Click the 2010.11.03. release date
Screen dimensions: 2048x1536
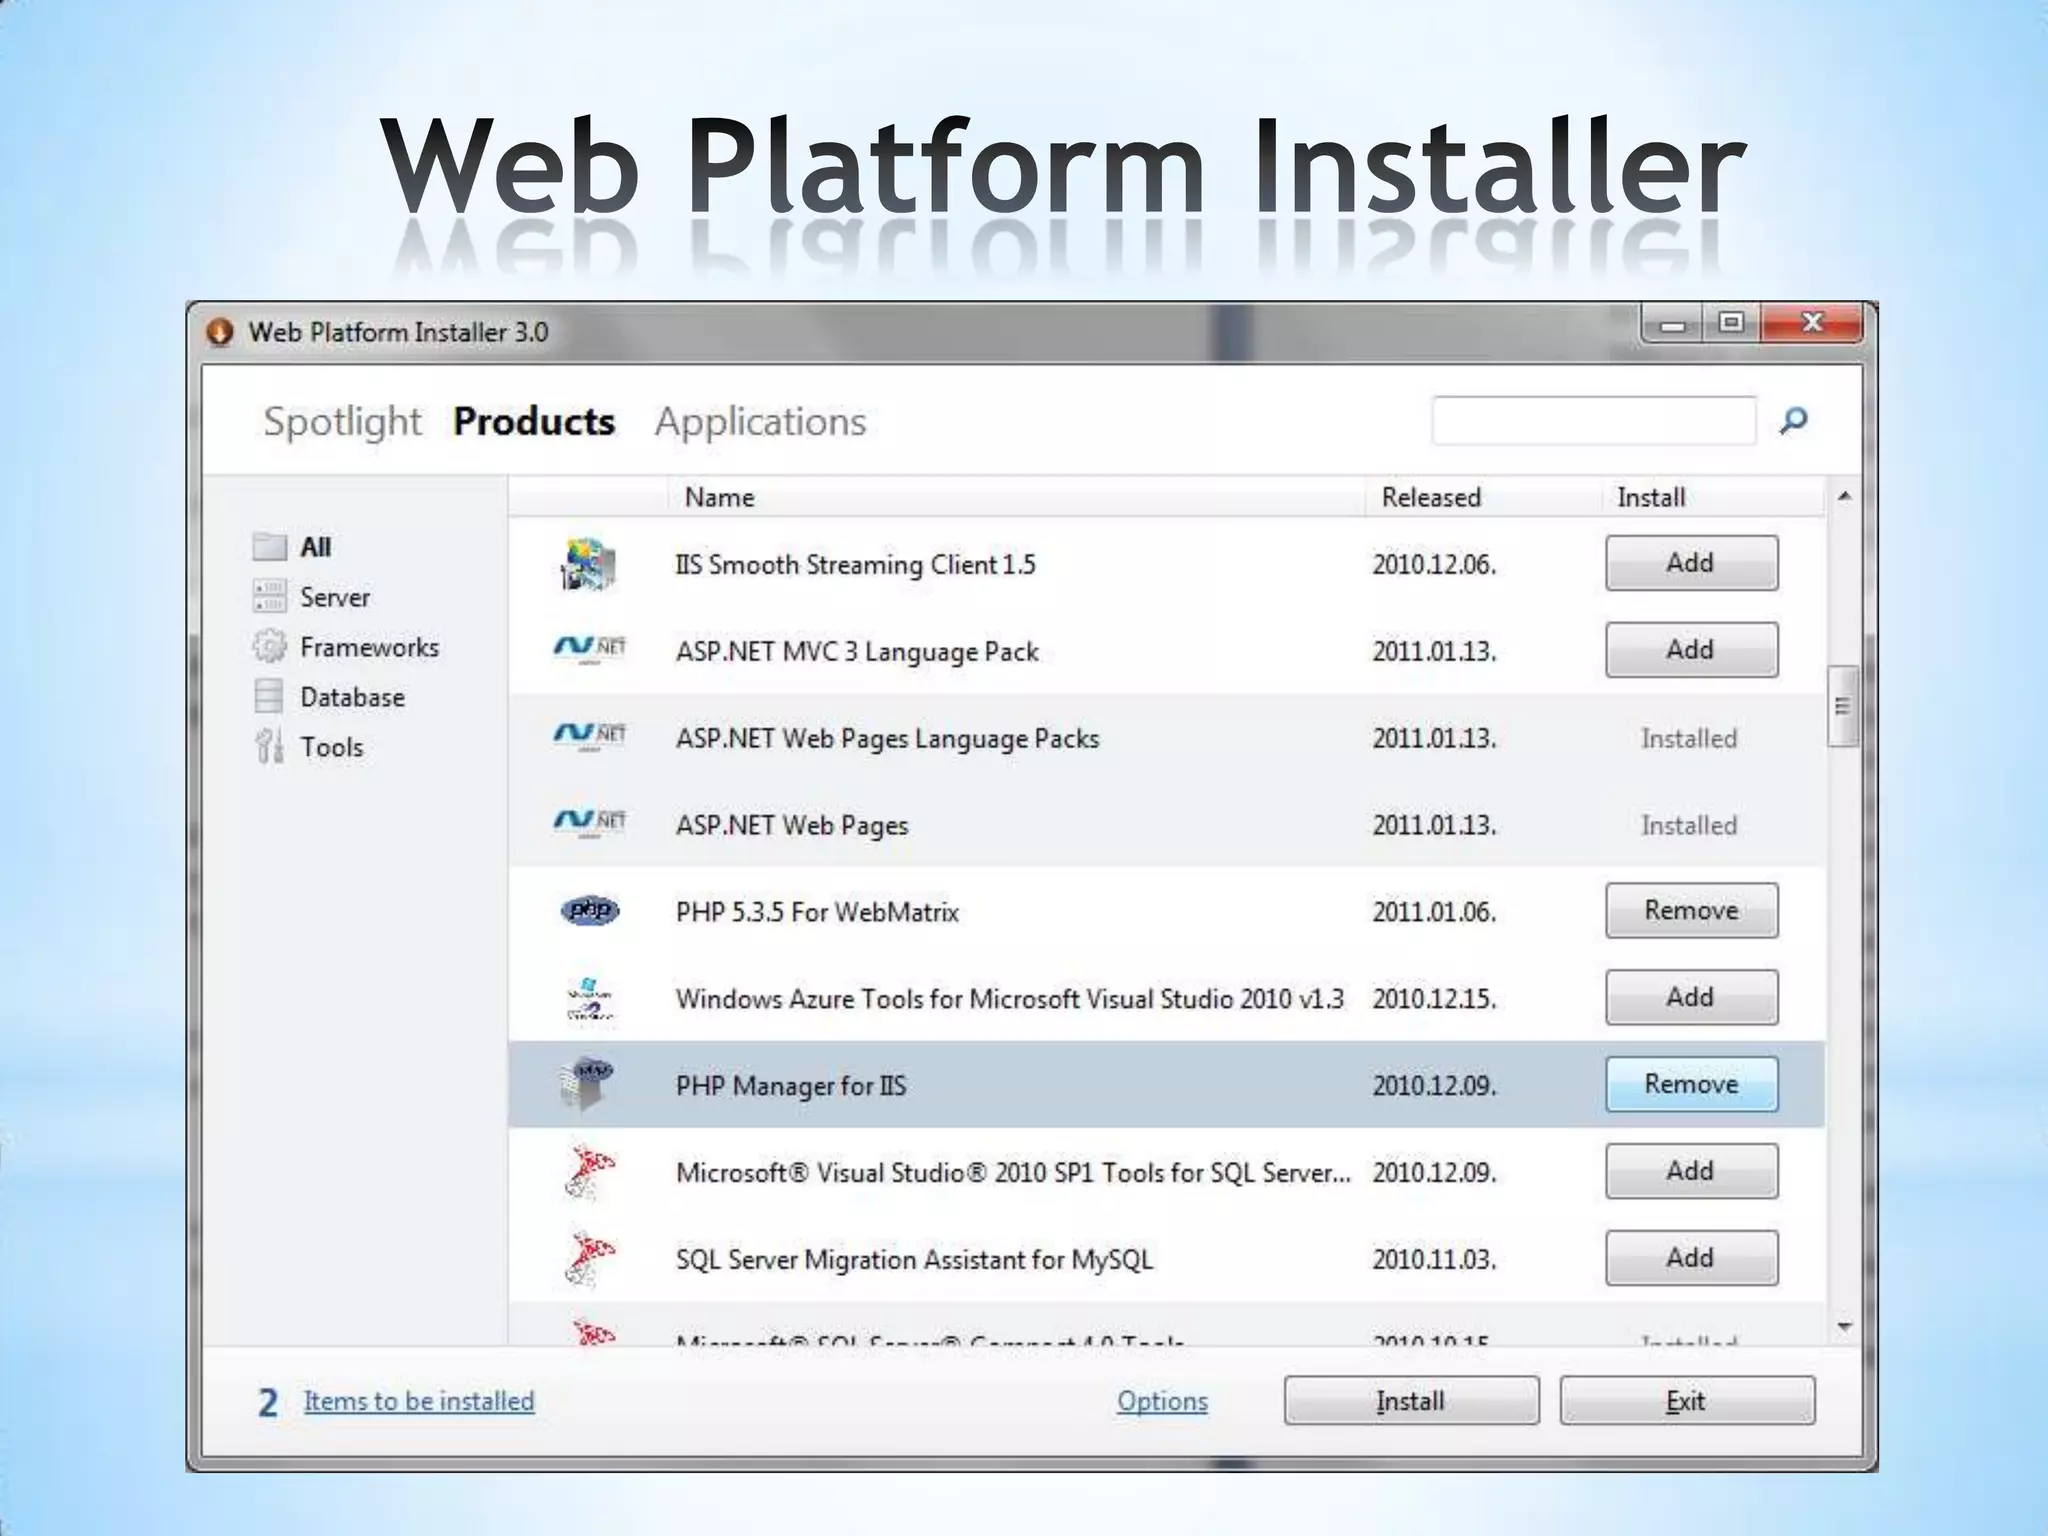[1434, 1259]
